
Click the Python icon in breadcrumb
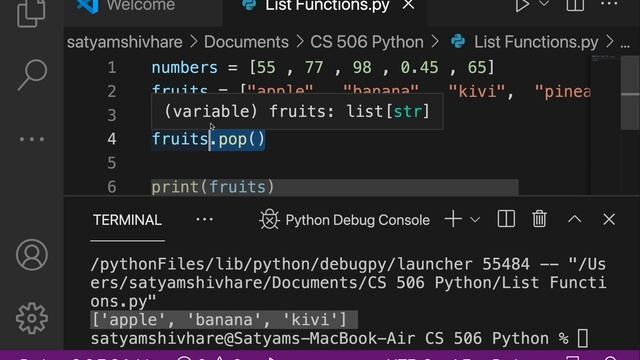(x=458, y=42)
